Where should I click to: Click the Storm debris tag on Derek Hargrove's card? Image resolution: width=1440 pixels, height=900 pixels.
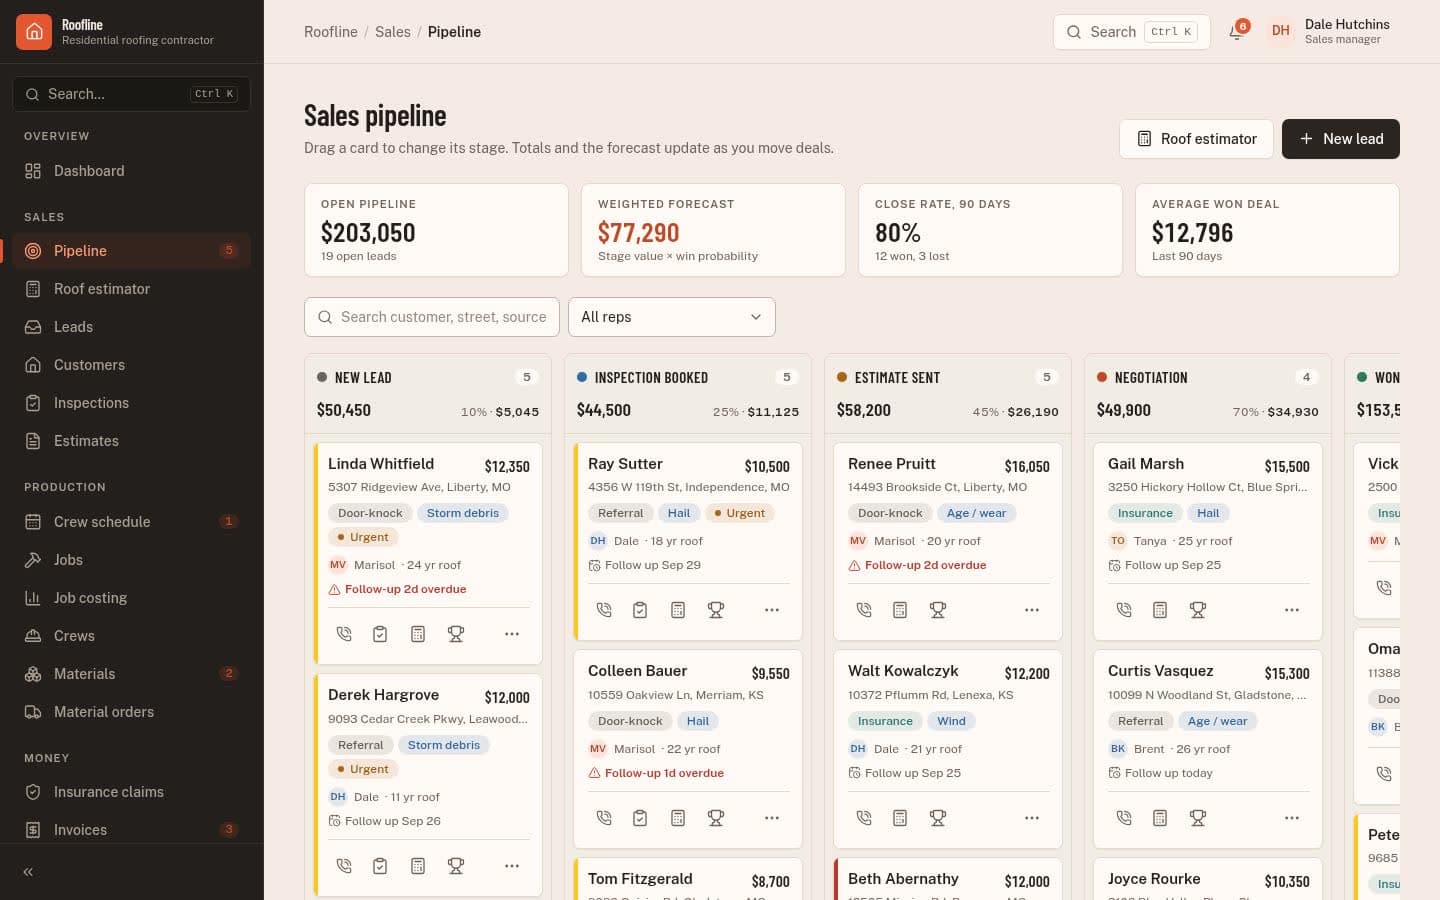444,745
